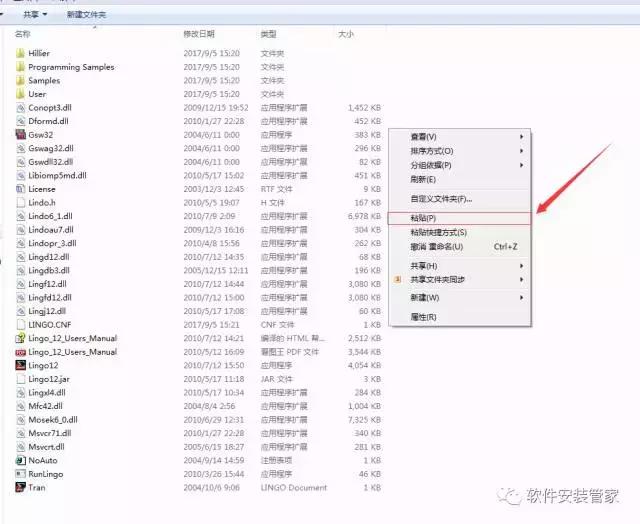640x524 pixels.
Task: Click the 新建文件夹 toolbar button
Action: (x=86, y=15)
